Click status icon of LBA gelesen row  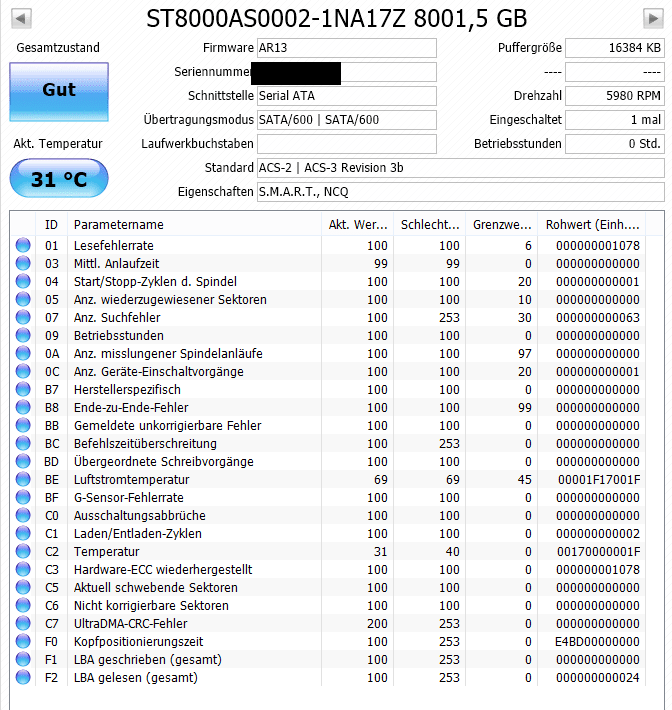(23, 677)
